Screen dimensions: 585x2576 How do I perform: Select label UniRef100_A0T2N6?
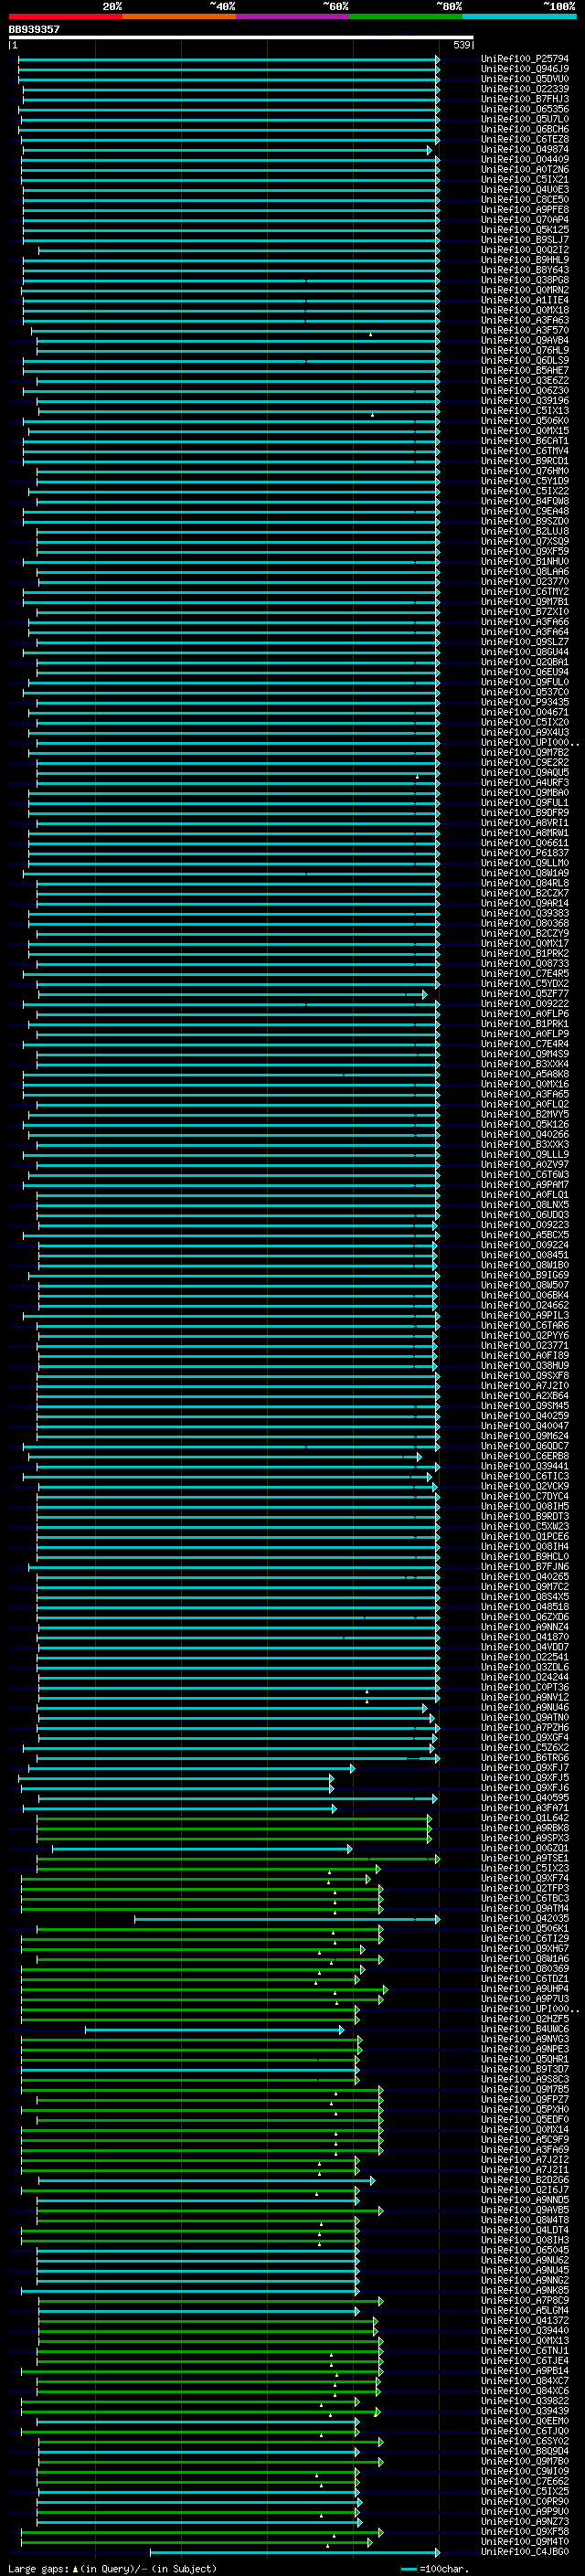pos(525,170)
